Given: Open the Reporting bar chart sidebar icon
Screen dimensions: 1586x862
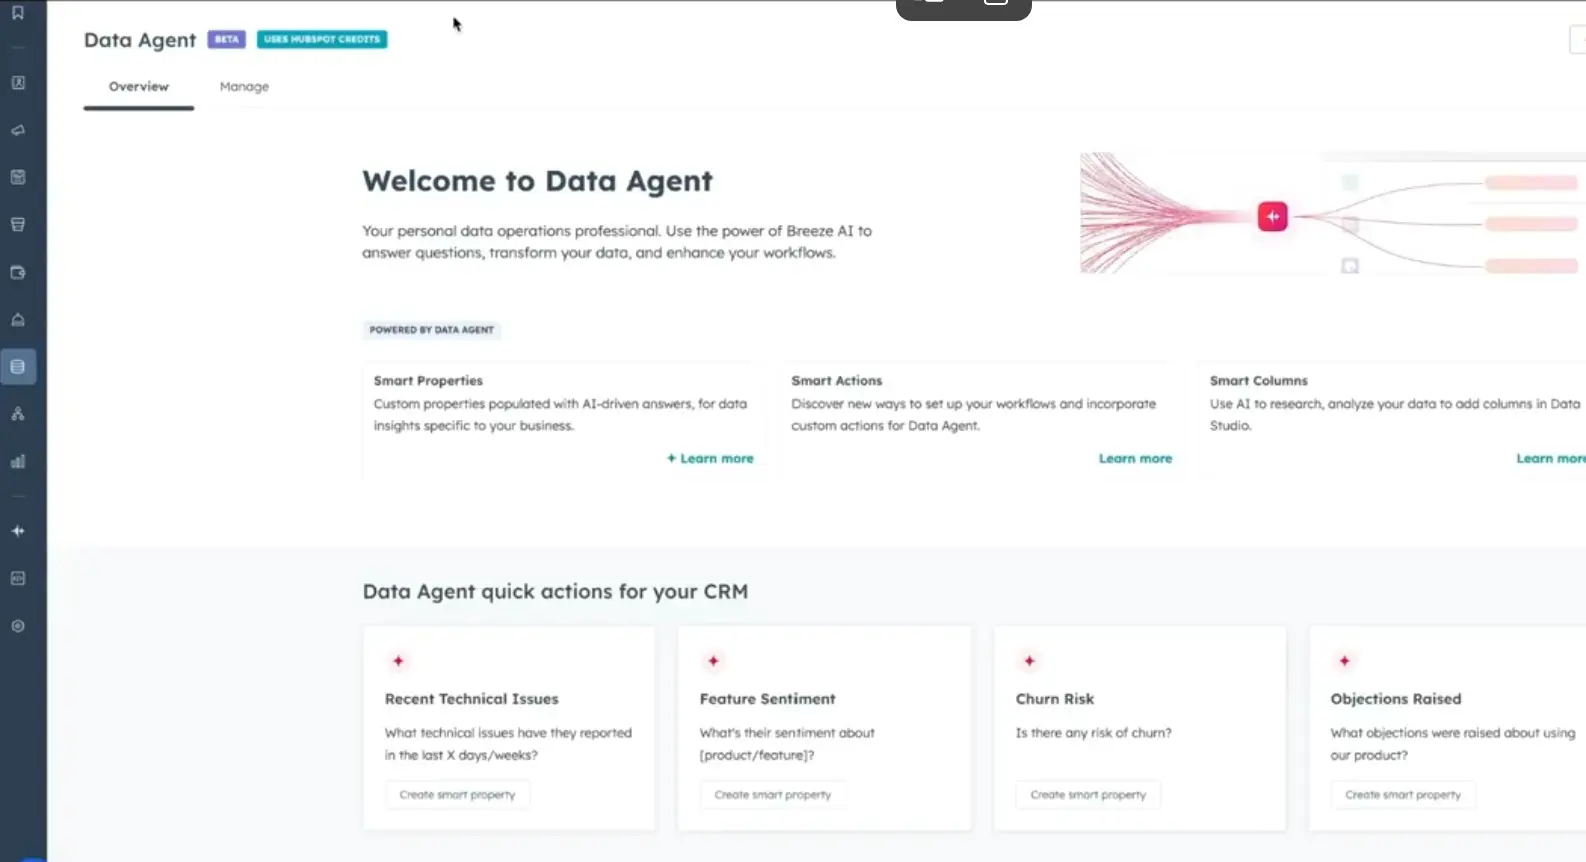Looking at the screenshot, I should pos(18,461).
